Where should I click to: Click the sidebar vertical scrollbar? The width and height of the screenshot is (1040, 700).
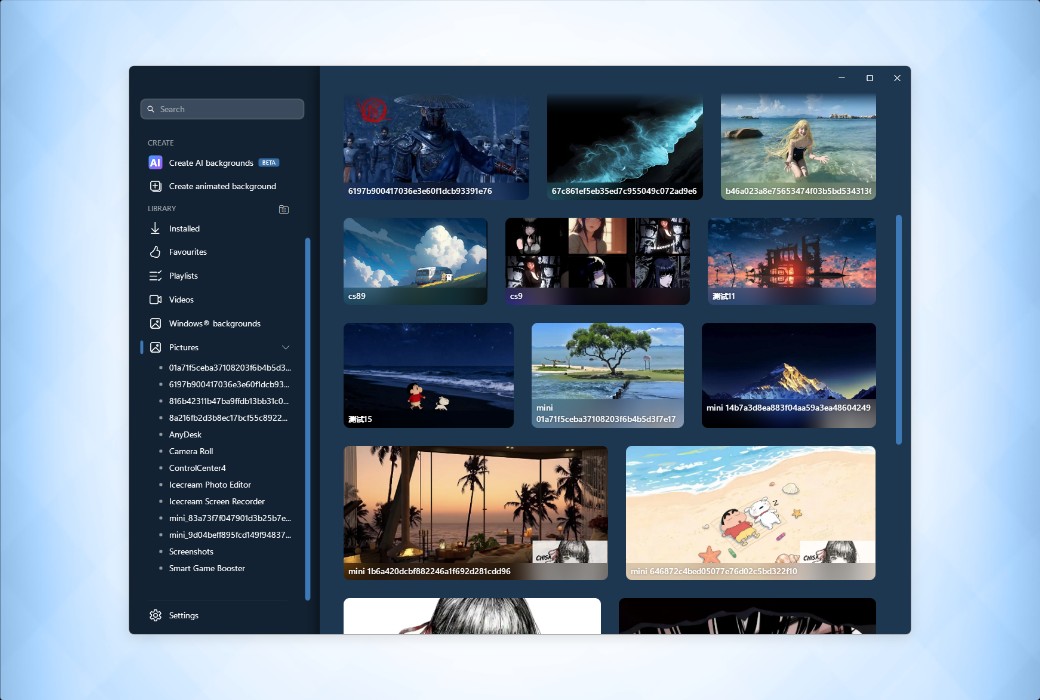point(308,419)
